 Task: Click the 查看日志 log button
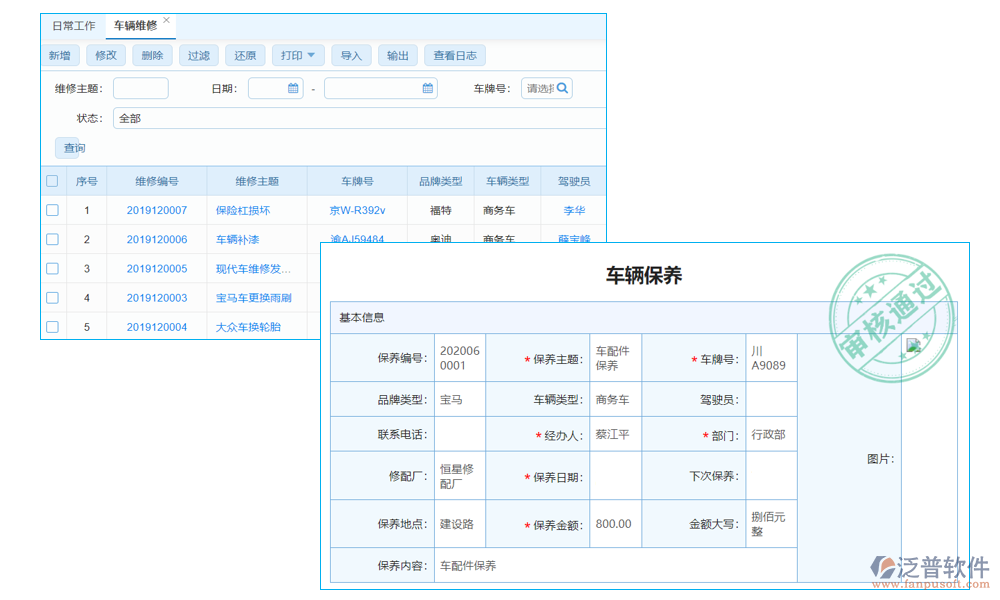click(457, 55)
